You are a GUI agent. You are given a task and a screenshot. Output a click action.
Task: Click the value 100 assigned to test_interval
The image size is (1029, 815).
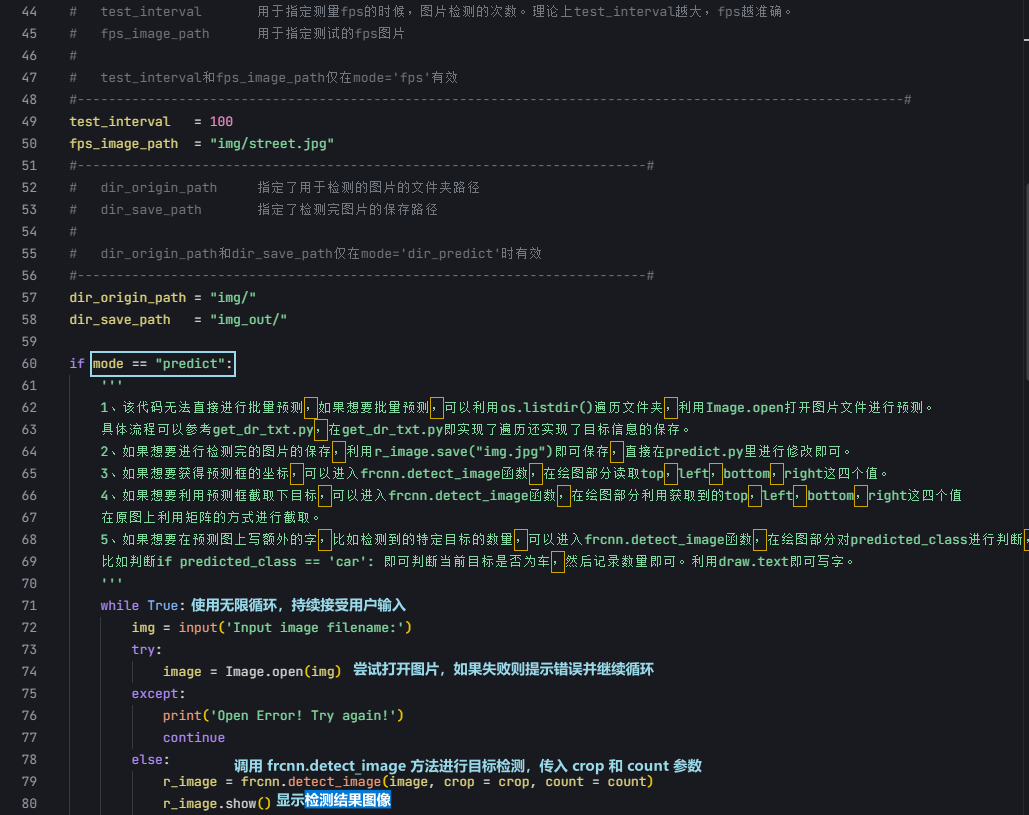[x=220, y=121]
